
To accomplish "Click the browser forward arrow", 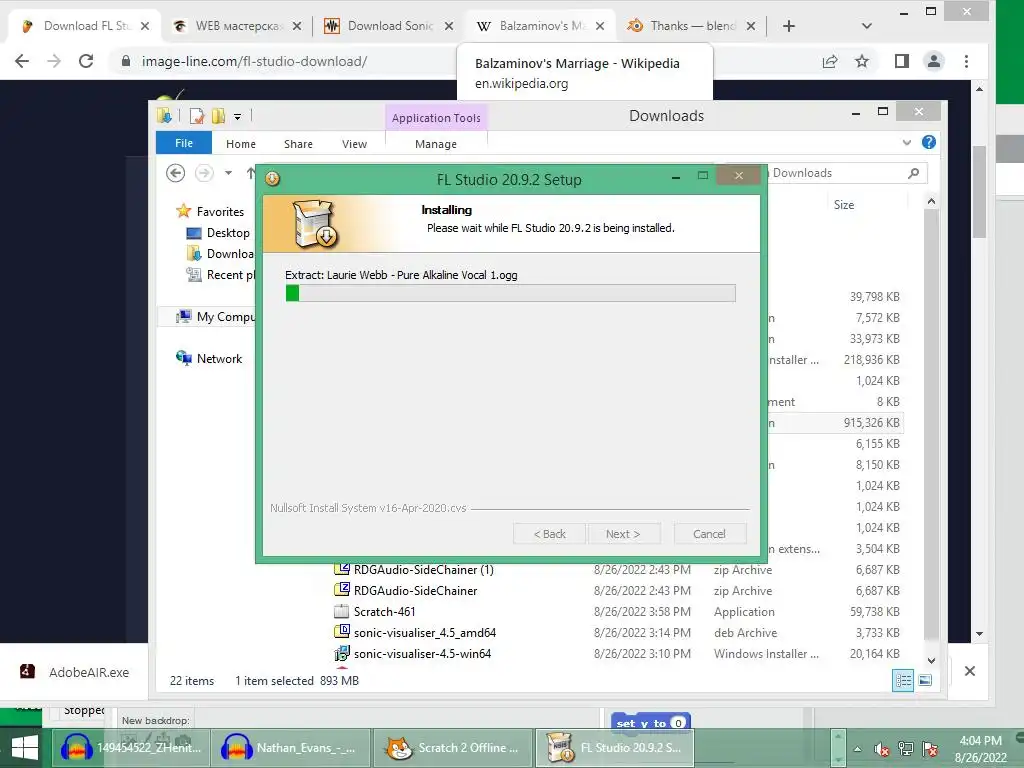I will pyautogui.click(x=54, y=61).
